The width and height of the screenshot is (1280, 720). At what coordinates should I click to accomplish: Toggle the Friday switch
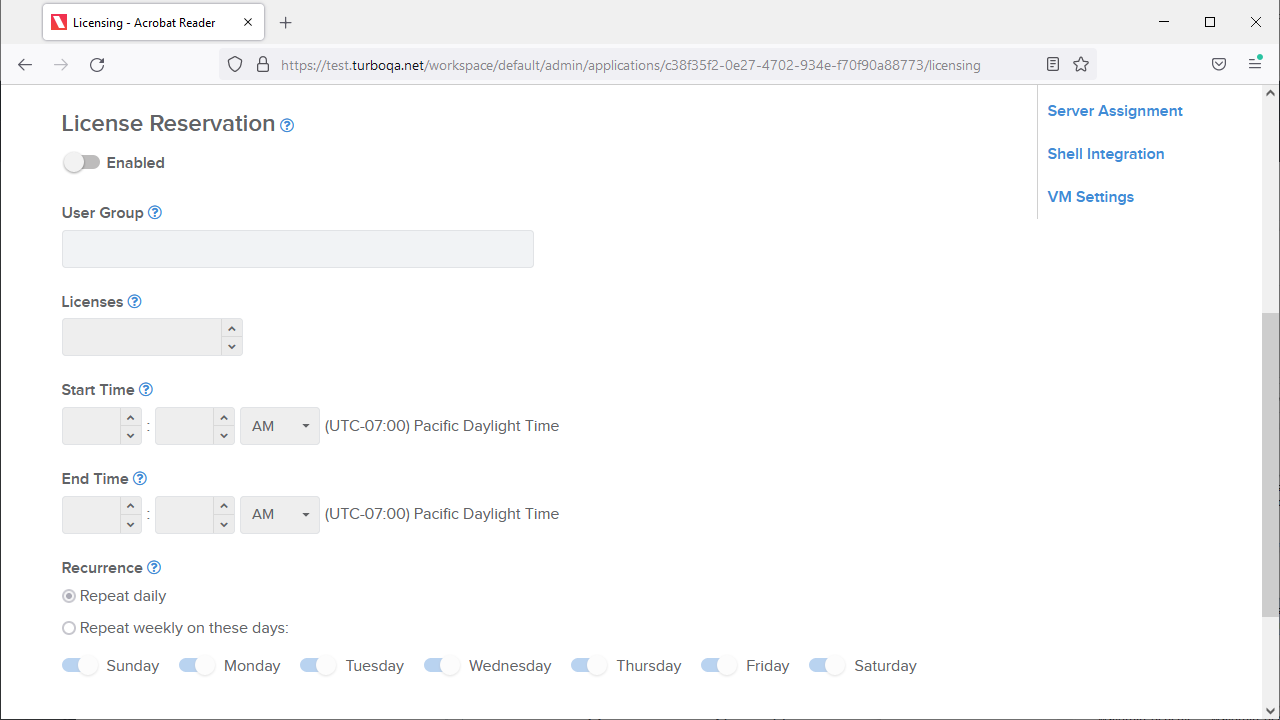[x=720, y=666]
